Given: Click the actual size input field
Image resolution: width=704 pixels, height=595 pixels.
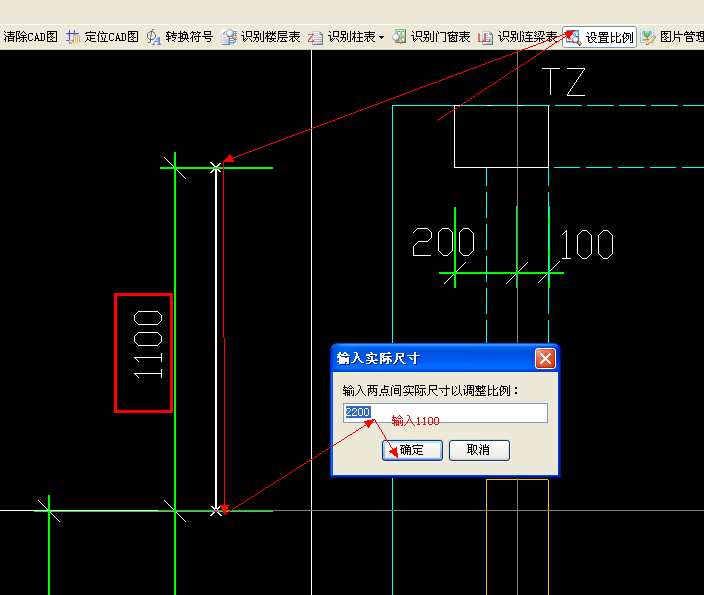Looking at the screenshot, I should click(x=445, y=413).
